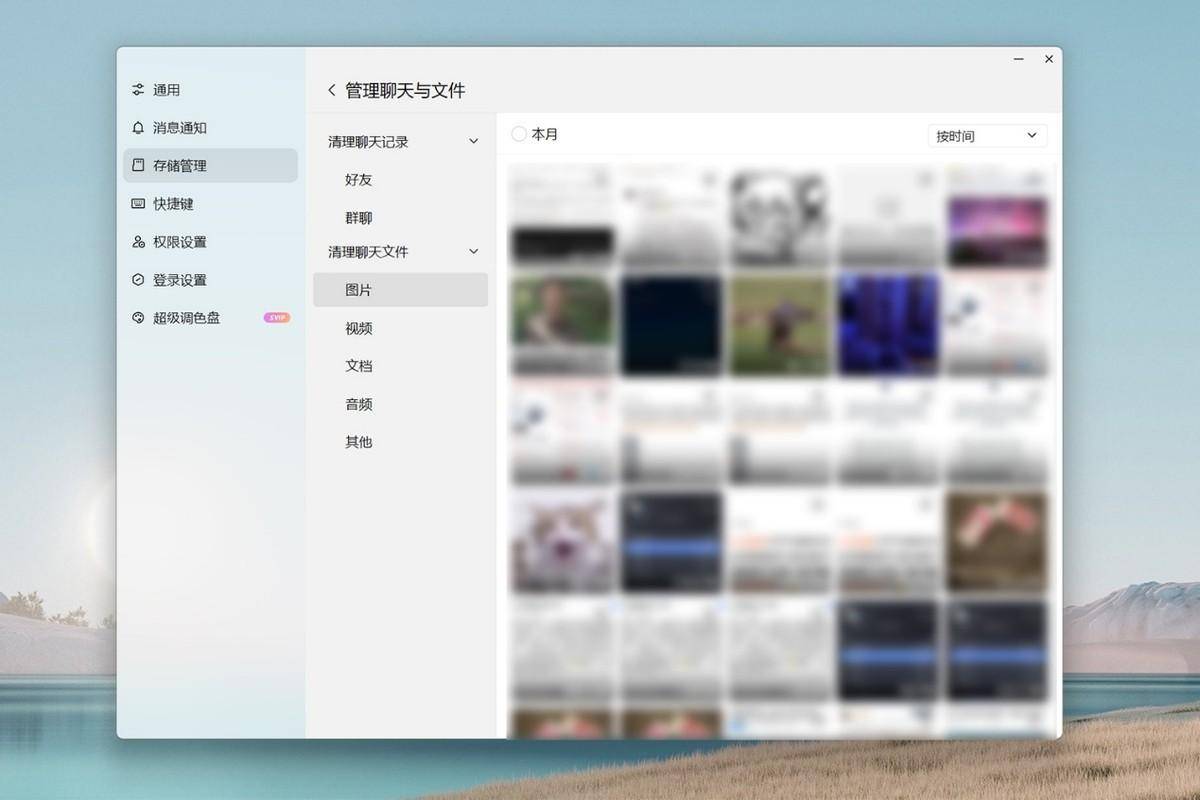Switch to the 文档 category
The width and height of the screenshot is (1200, 800).
tap(359, 366)
